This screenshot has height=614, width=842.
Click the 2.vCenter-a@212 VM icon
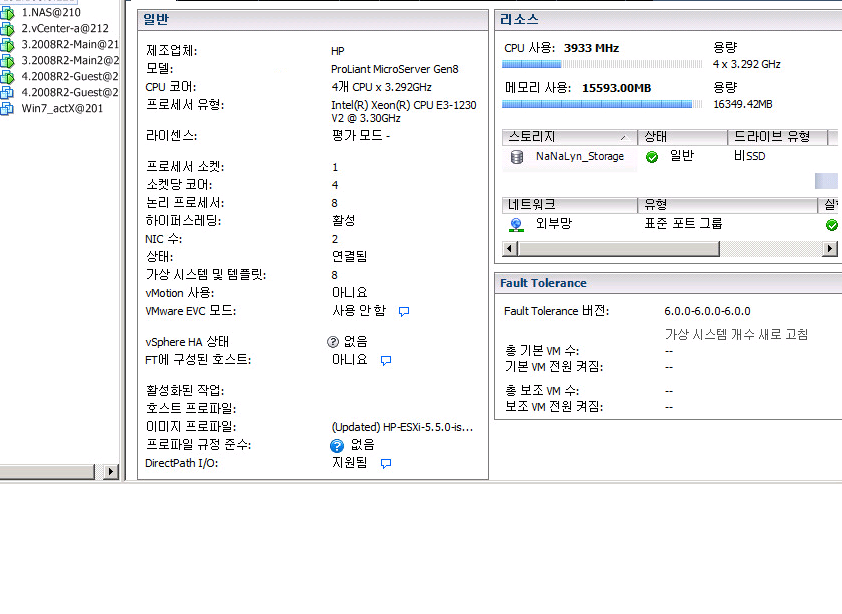(x=7, y=29)
